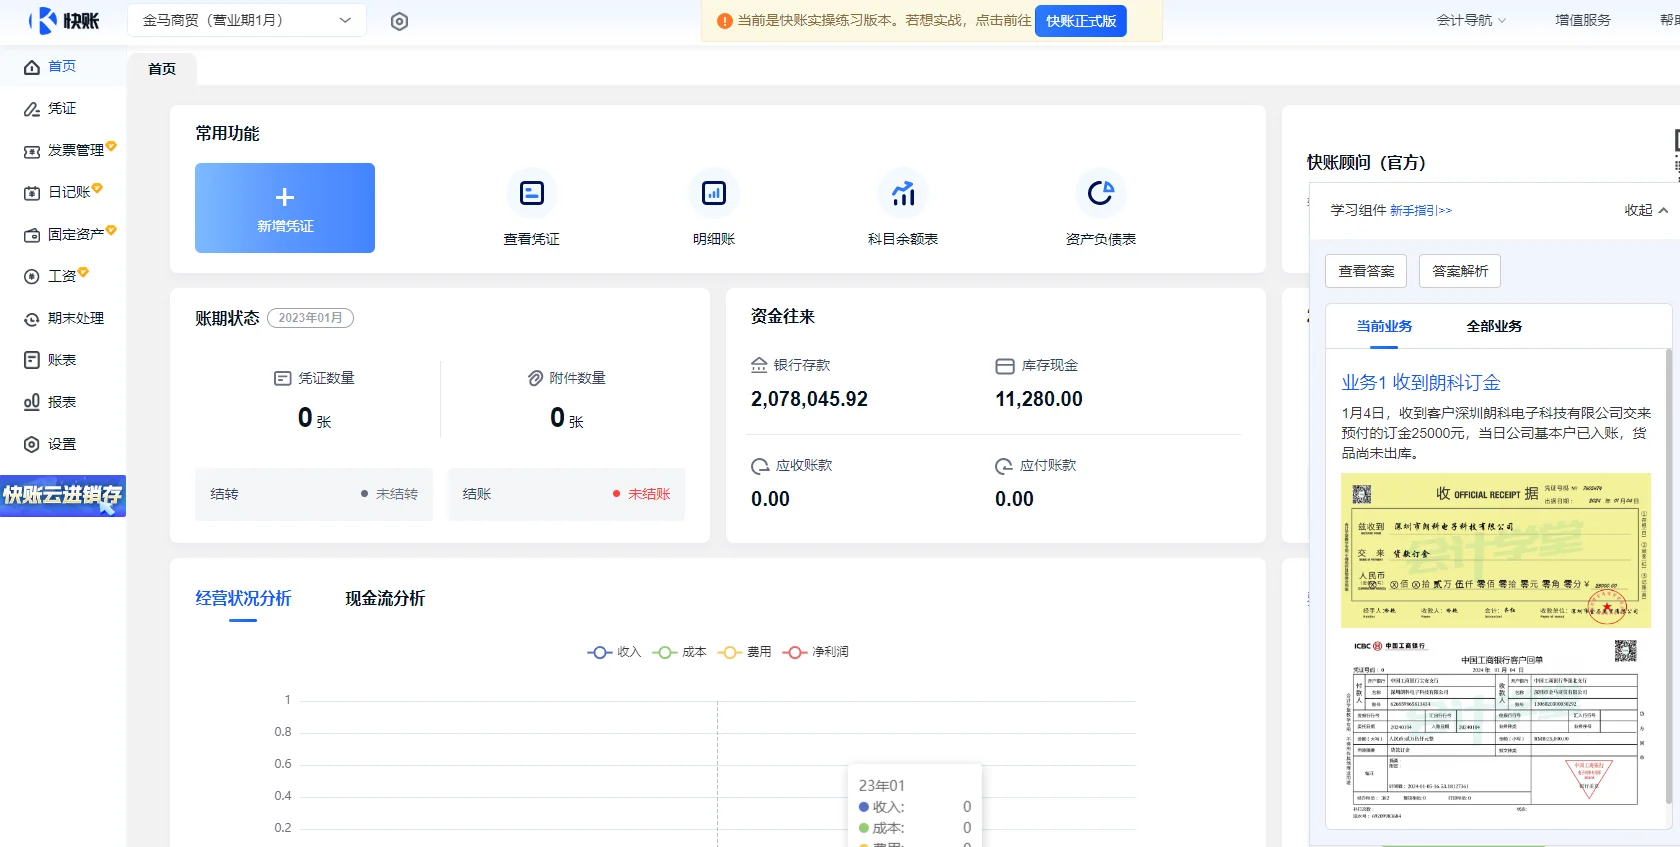This screenshot has height=847, width=1680.
Task: Click the advisor panel vertical scrollbar
Action: (x=1668, y=577)
